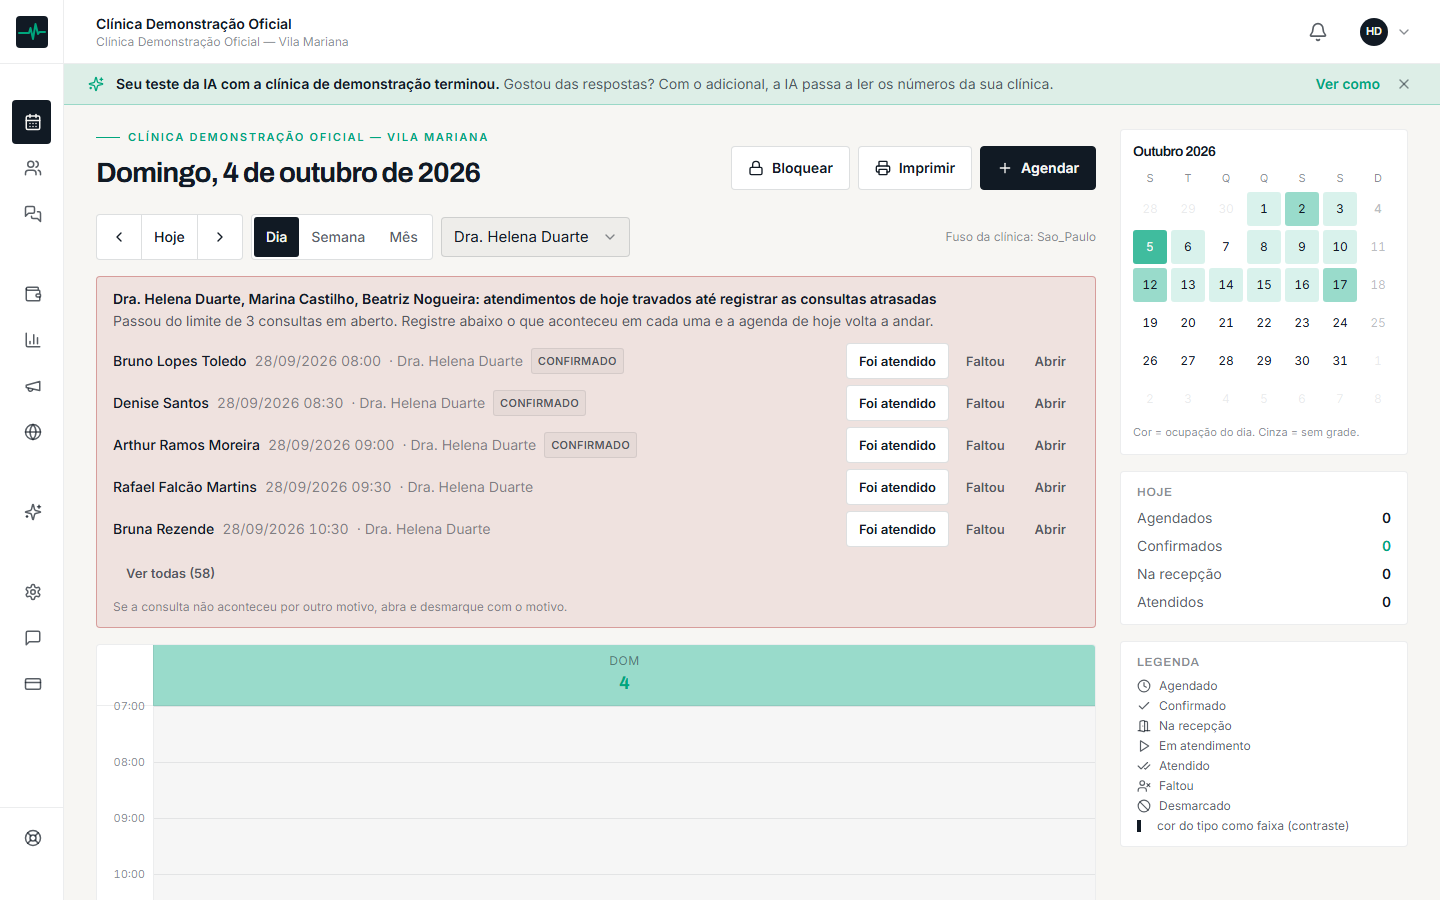Select October 5 in the mini calendar

coord(1150,247)
